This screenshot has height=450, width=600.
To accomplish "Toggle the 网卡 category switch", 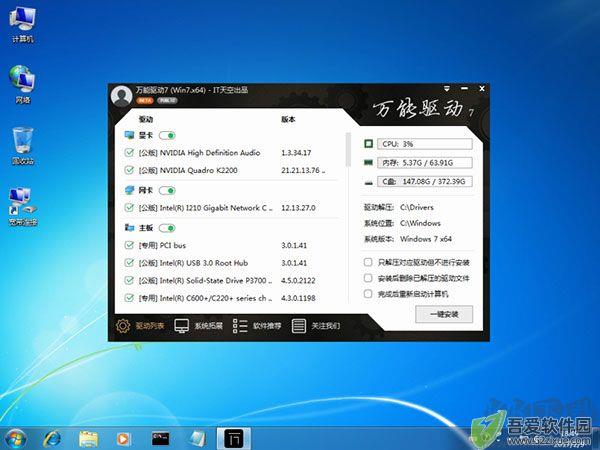I will point(167,191).
